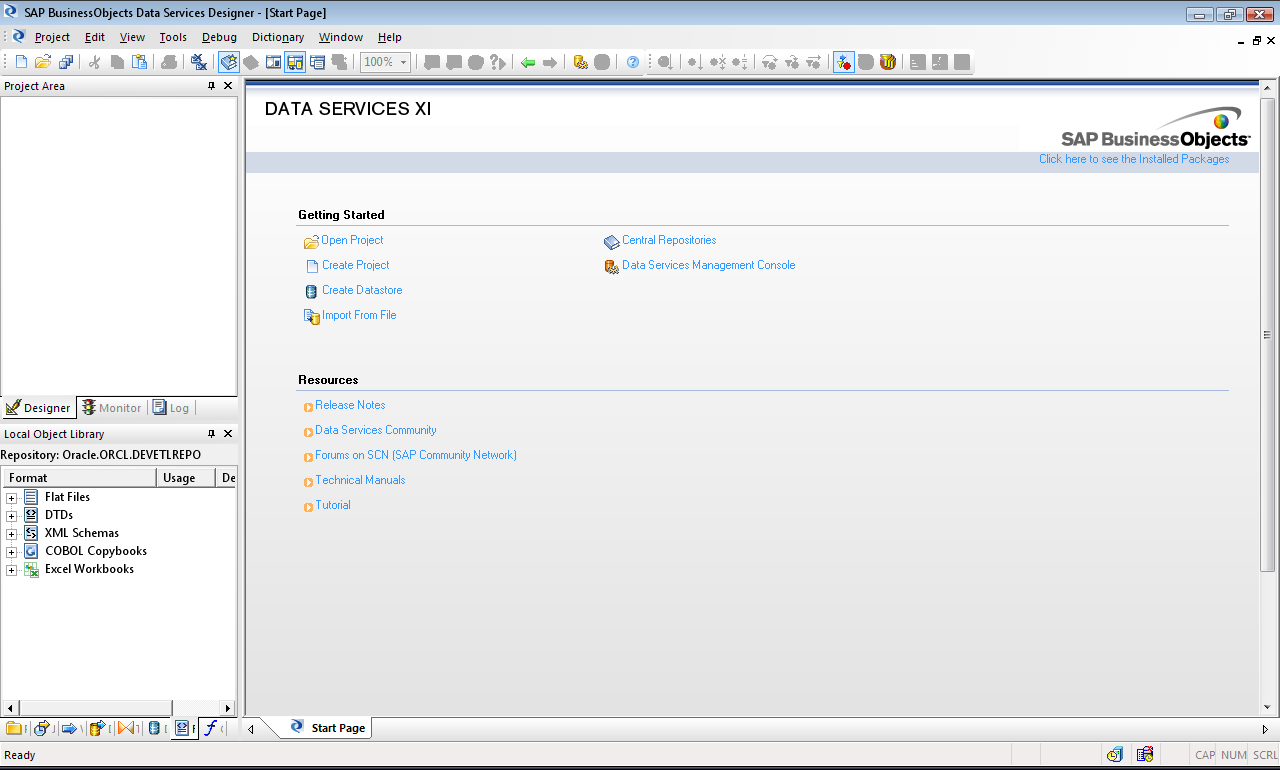Viewport: 1280px width, 770px height.
Task: Open the Window menu
Action: [341, 37]
